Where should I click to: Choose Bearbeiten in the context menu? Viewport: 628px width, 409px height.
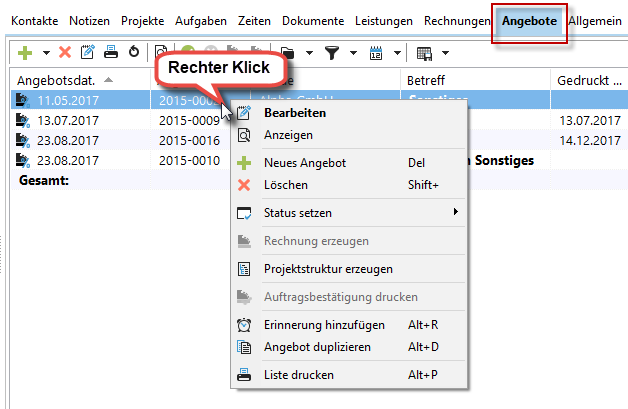294,113
